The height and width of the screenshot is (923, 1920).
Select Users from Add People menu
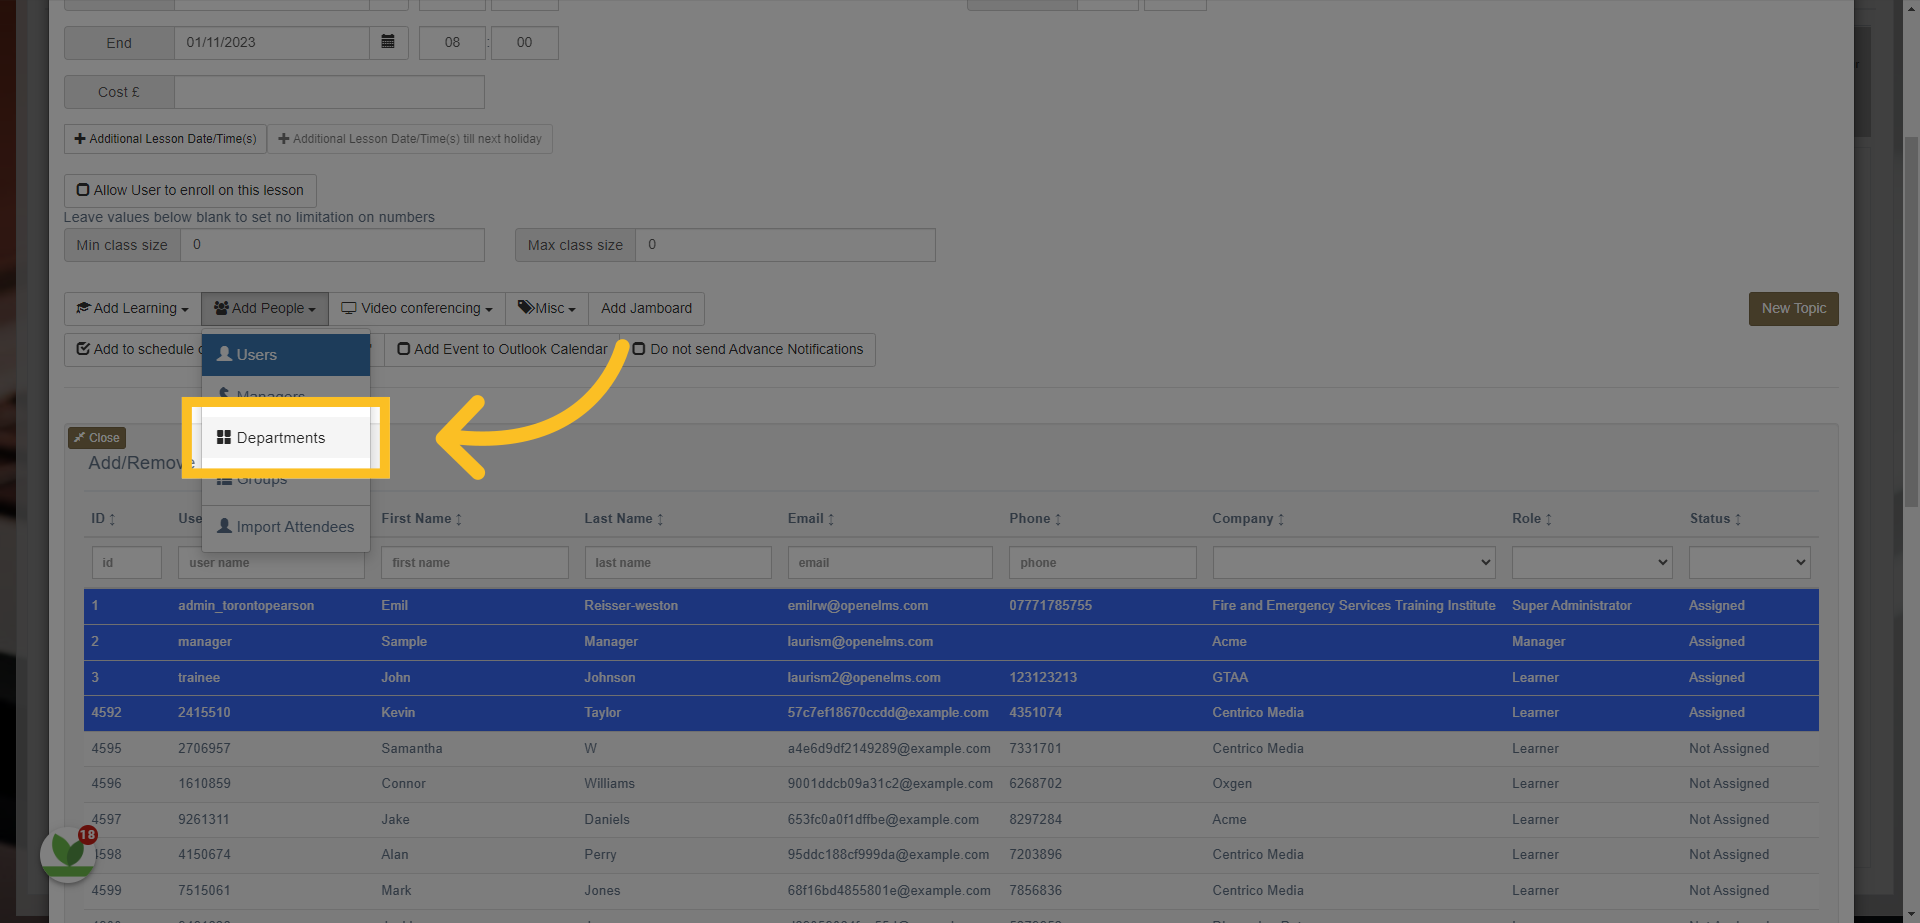pos(286,355)
